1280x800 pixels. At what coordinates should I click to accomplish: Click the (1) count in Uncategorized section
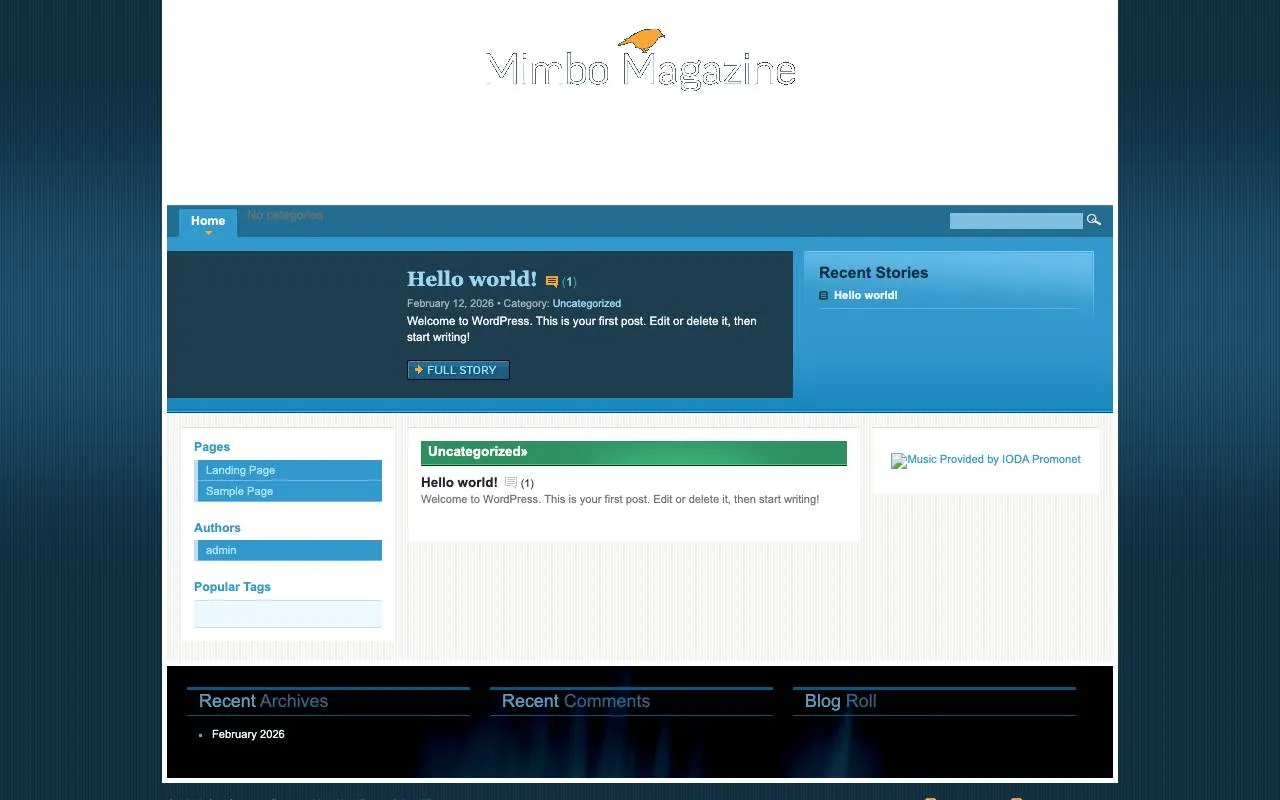[x=527, y=484]
